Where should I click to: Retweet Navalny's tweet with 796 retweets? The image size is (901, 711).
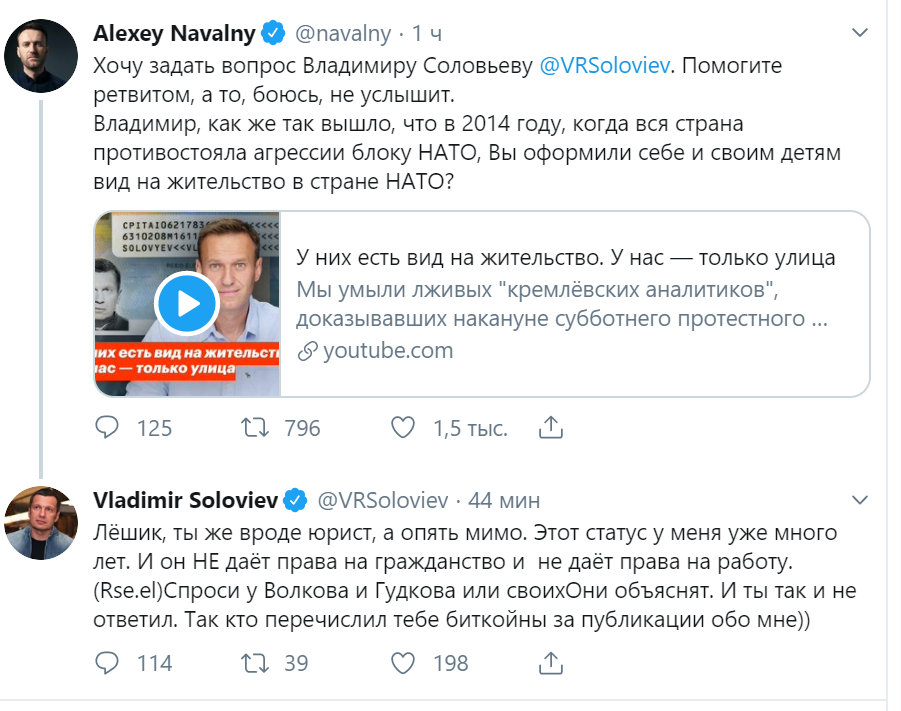click(256, 428)
